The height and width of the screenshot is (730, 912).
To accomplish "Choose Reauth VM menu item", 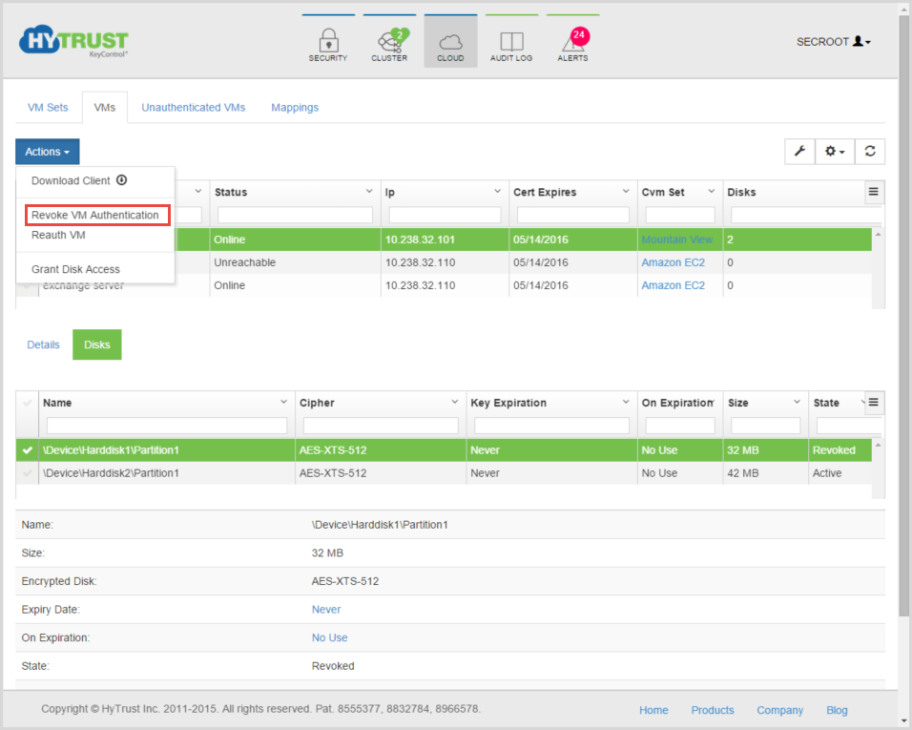I will point(58,235).
